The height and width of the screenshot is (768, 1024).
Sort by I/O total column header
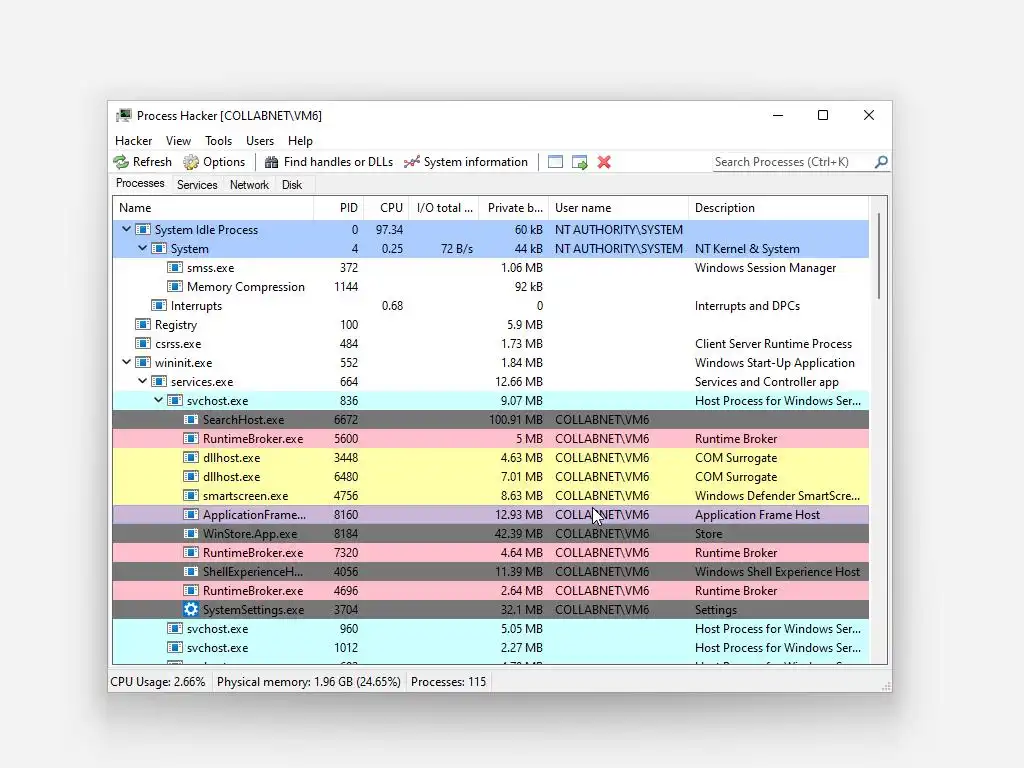click(444, 208)
